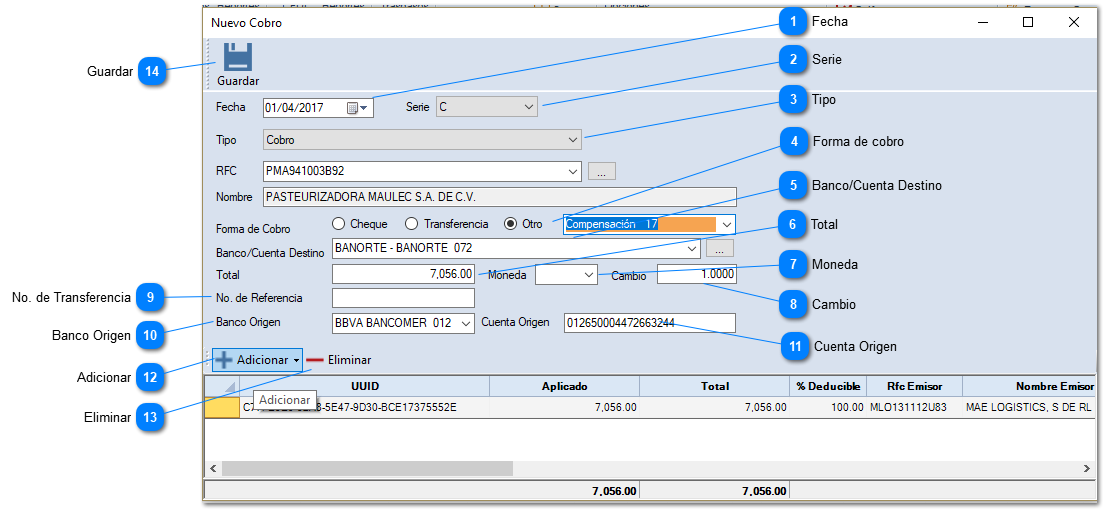Viewport: 1106px width, 512px height.
Task: Click the blue plus Adicionar icon
Action: (x=224, y=360)
